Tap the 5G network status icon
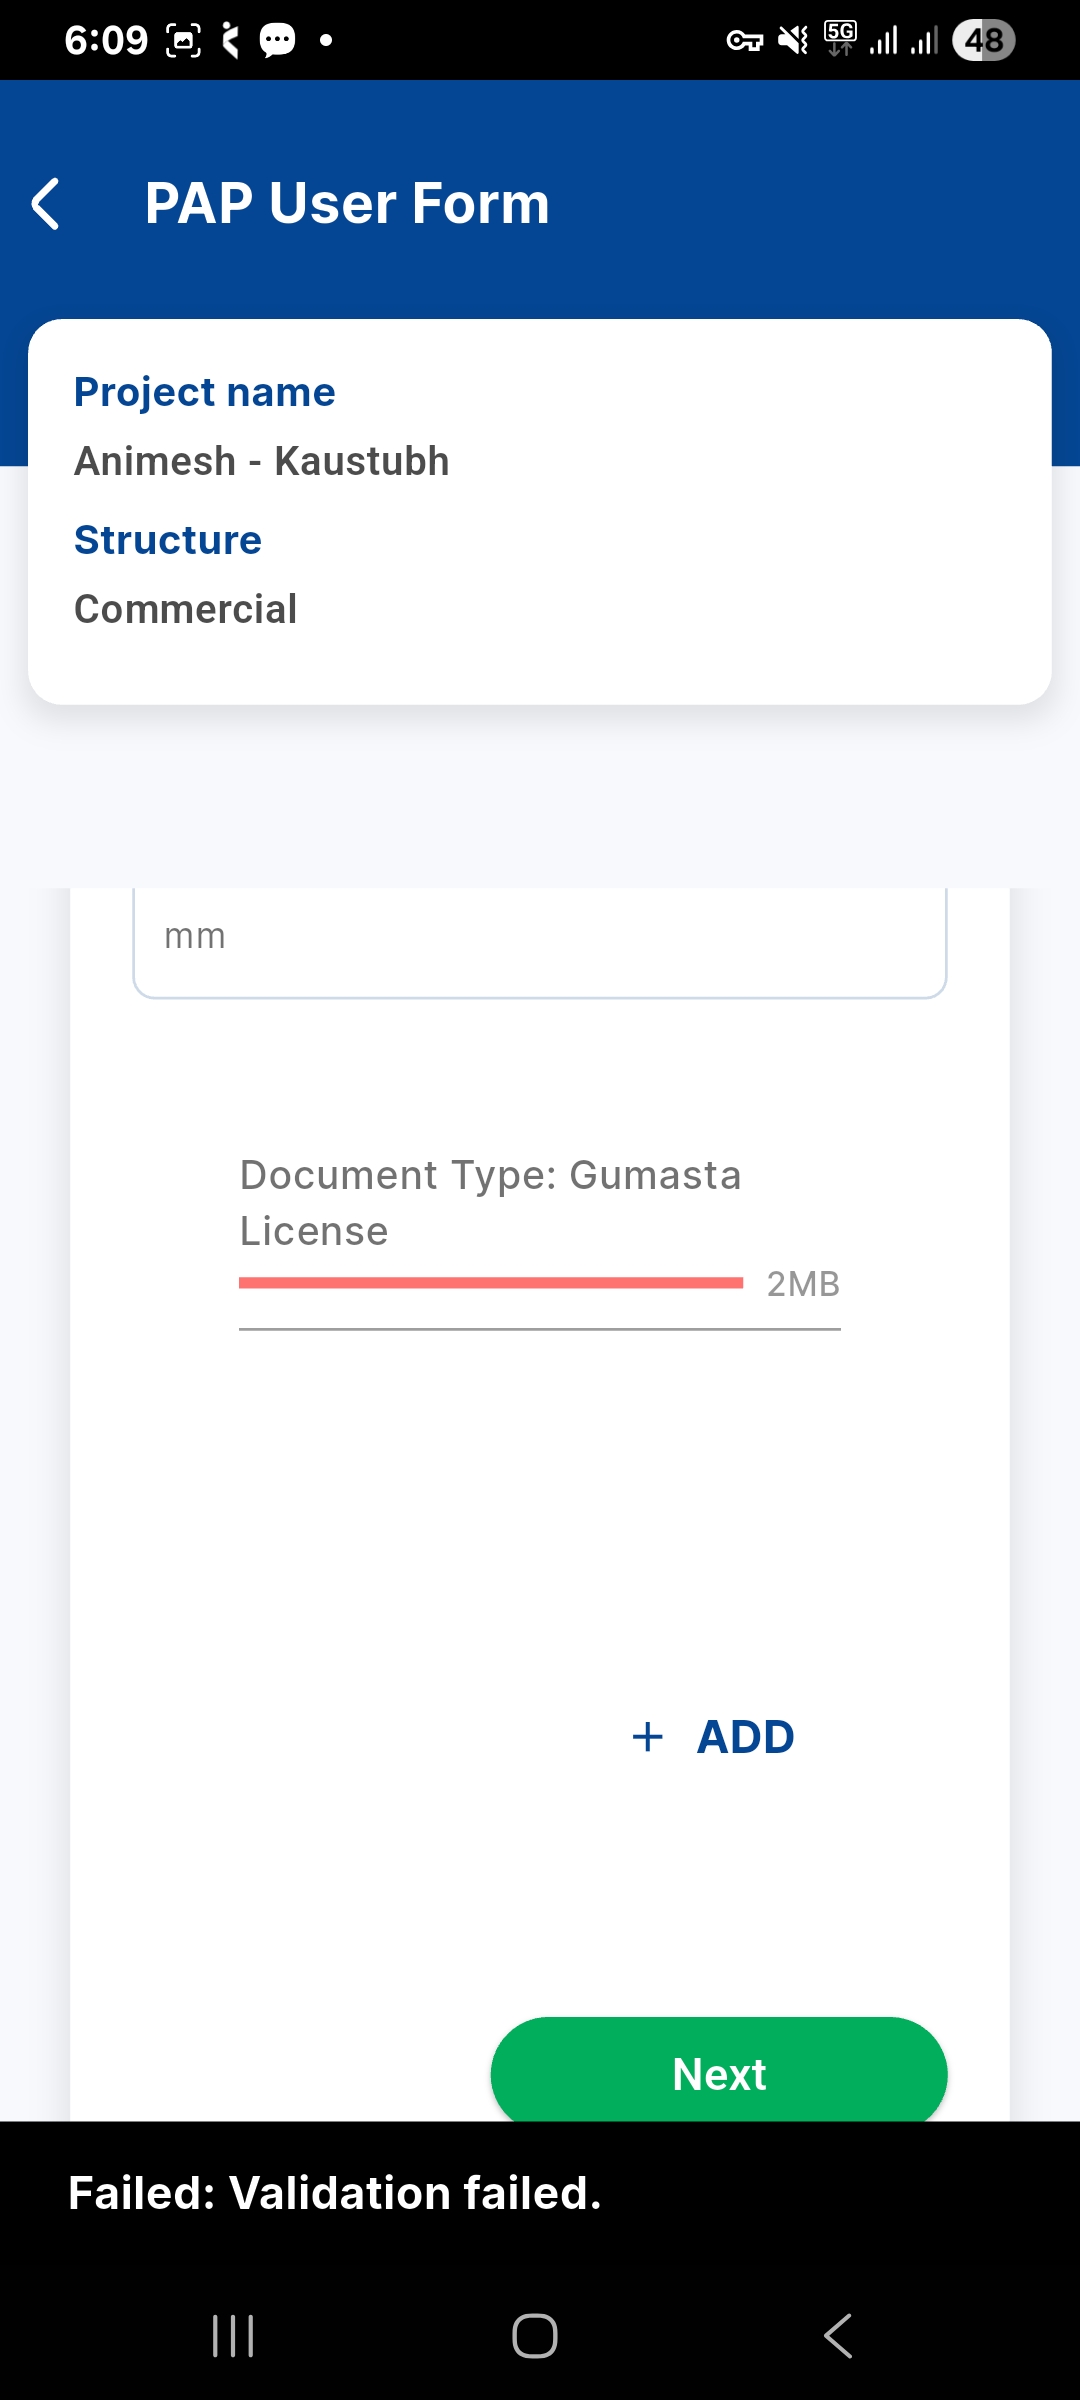This screenshot has width=1080, height=2400. click(x=840, y=38)
